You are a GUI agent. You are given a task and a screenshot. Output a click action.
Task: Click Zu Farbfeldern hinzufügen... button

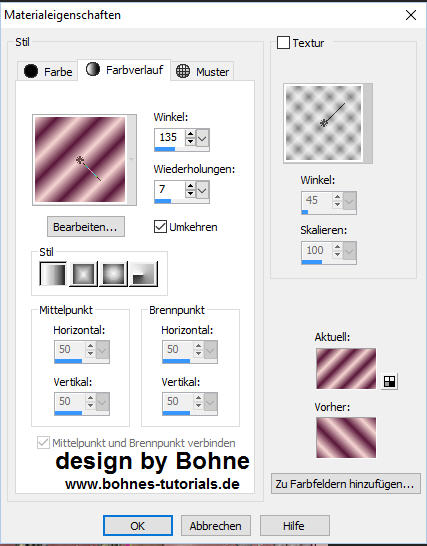pos(346,484)
